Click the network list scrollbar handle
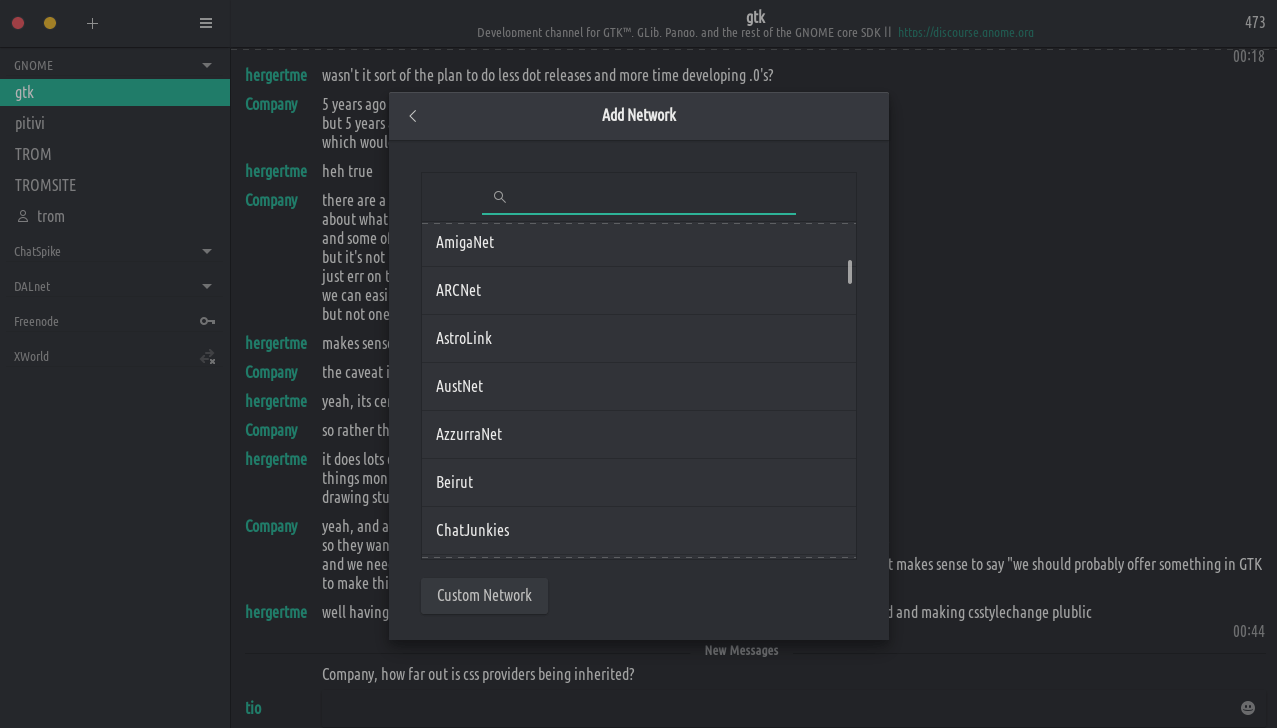 pyautogui.click(x=850, y=272)
